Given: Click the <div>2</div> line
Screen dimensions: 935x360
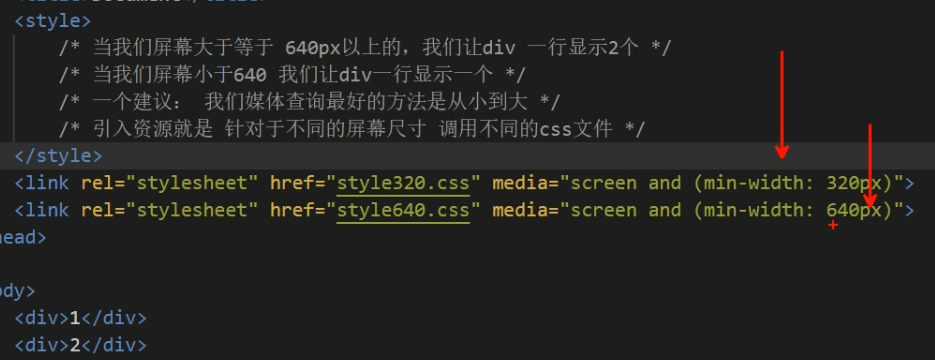Looking at the screenshot, I should click(x=81, y=345).
